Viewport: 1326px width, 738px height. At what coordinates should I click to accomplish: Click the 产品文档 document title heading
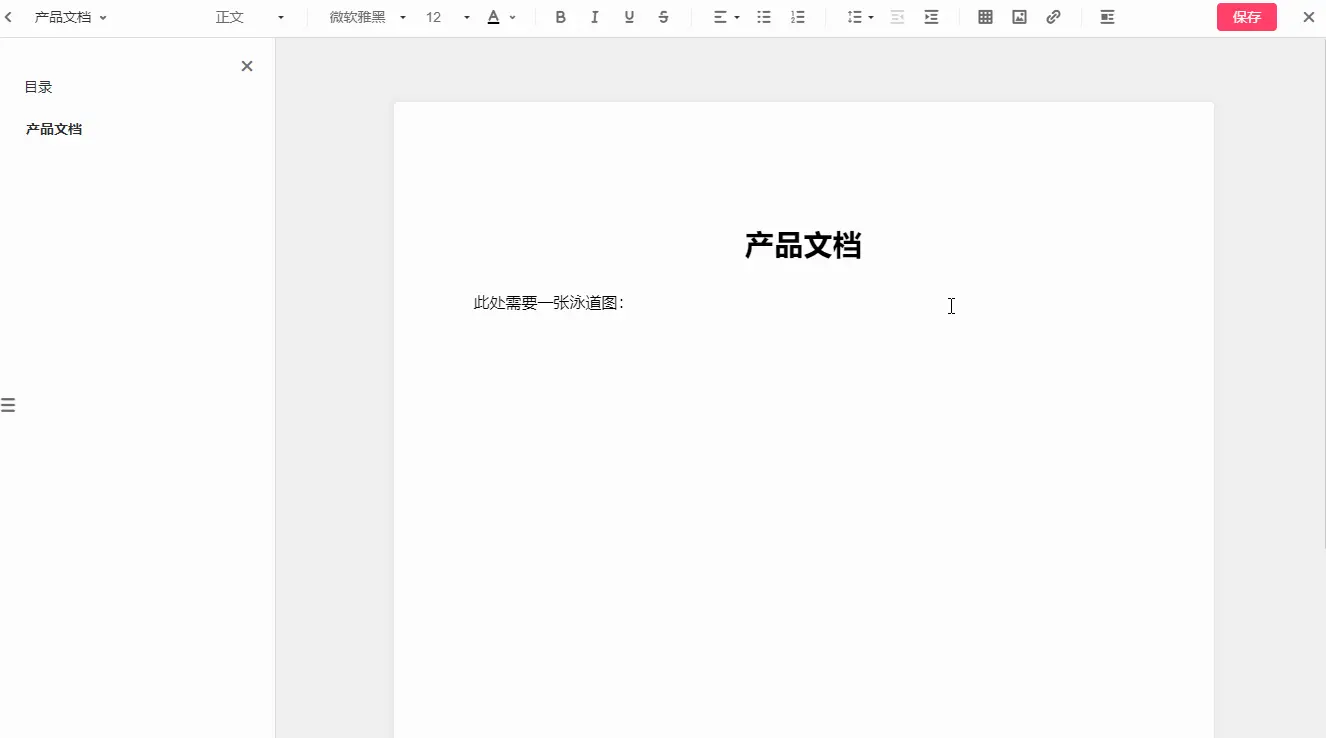(x=803, y=245)
